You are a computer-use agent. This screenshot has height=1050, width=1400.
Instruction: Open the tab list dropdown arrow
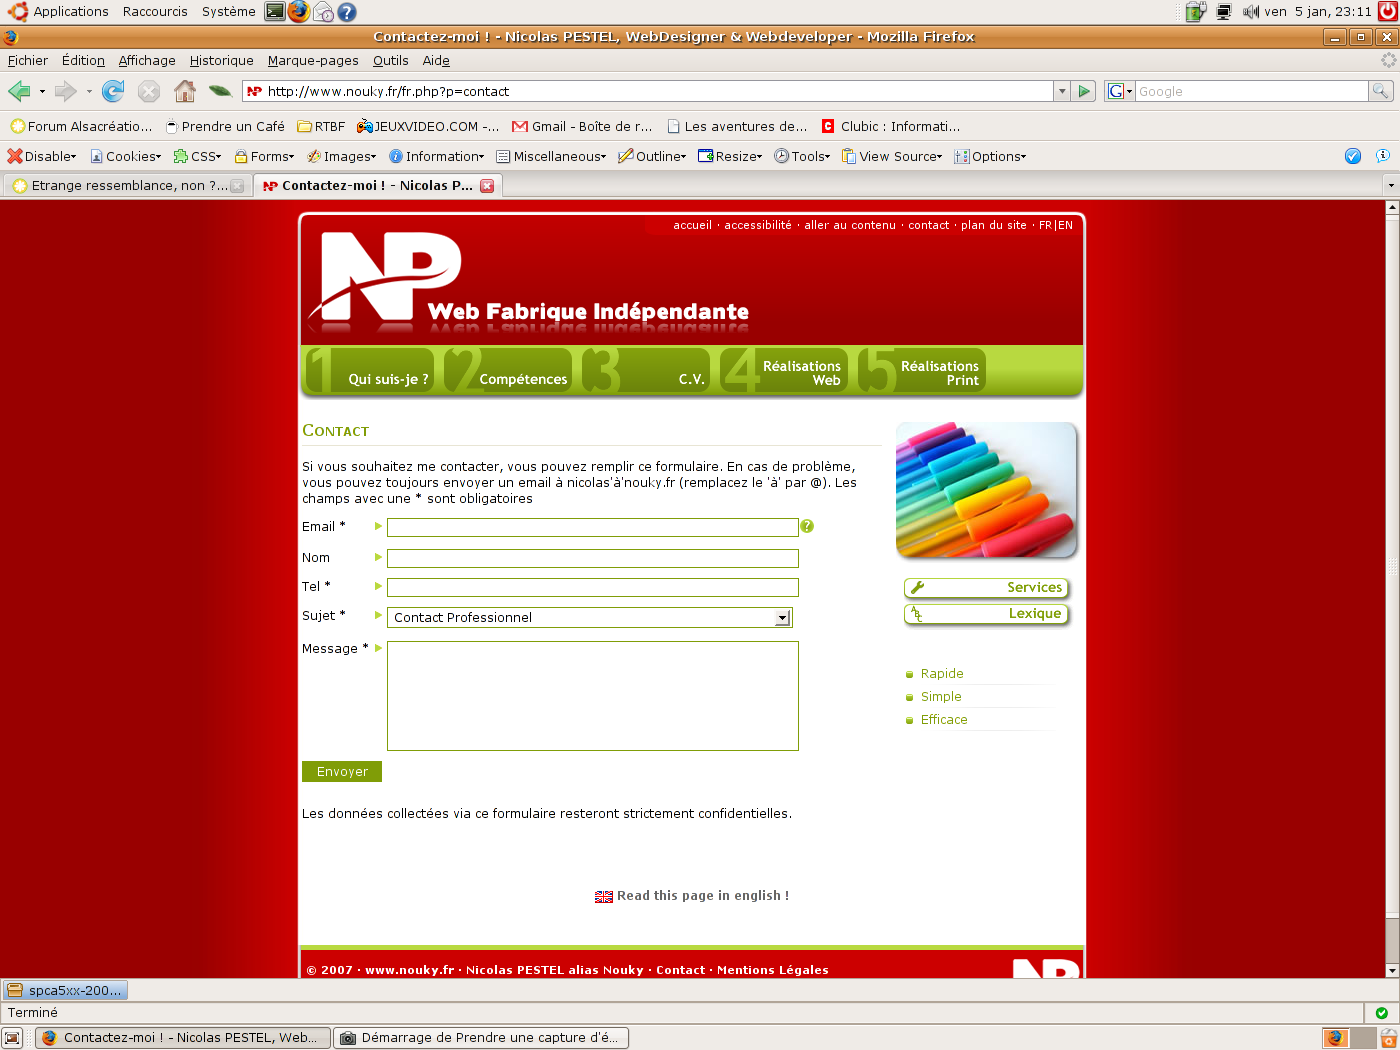point(1390,186)
